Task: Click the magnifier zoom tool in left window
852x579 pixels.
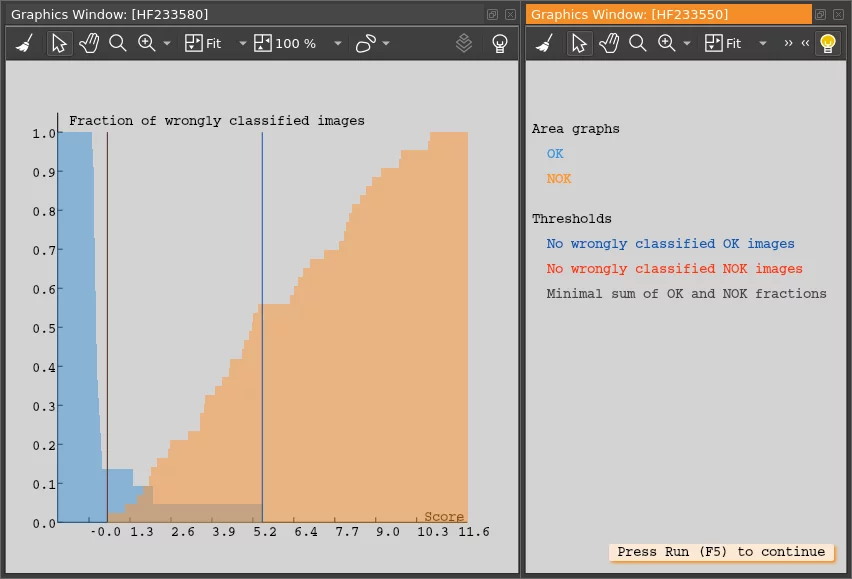Action: pos(118,44)
